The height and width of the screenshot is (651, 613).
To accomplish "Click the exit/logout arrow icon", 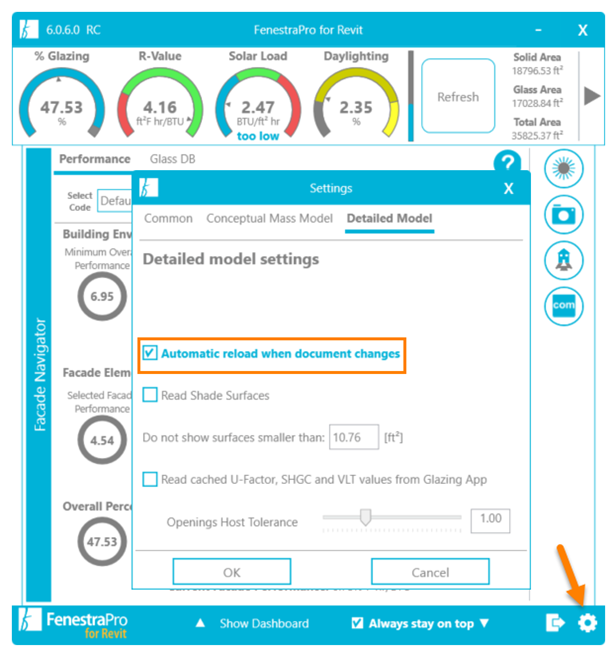I will (555, 623).
